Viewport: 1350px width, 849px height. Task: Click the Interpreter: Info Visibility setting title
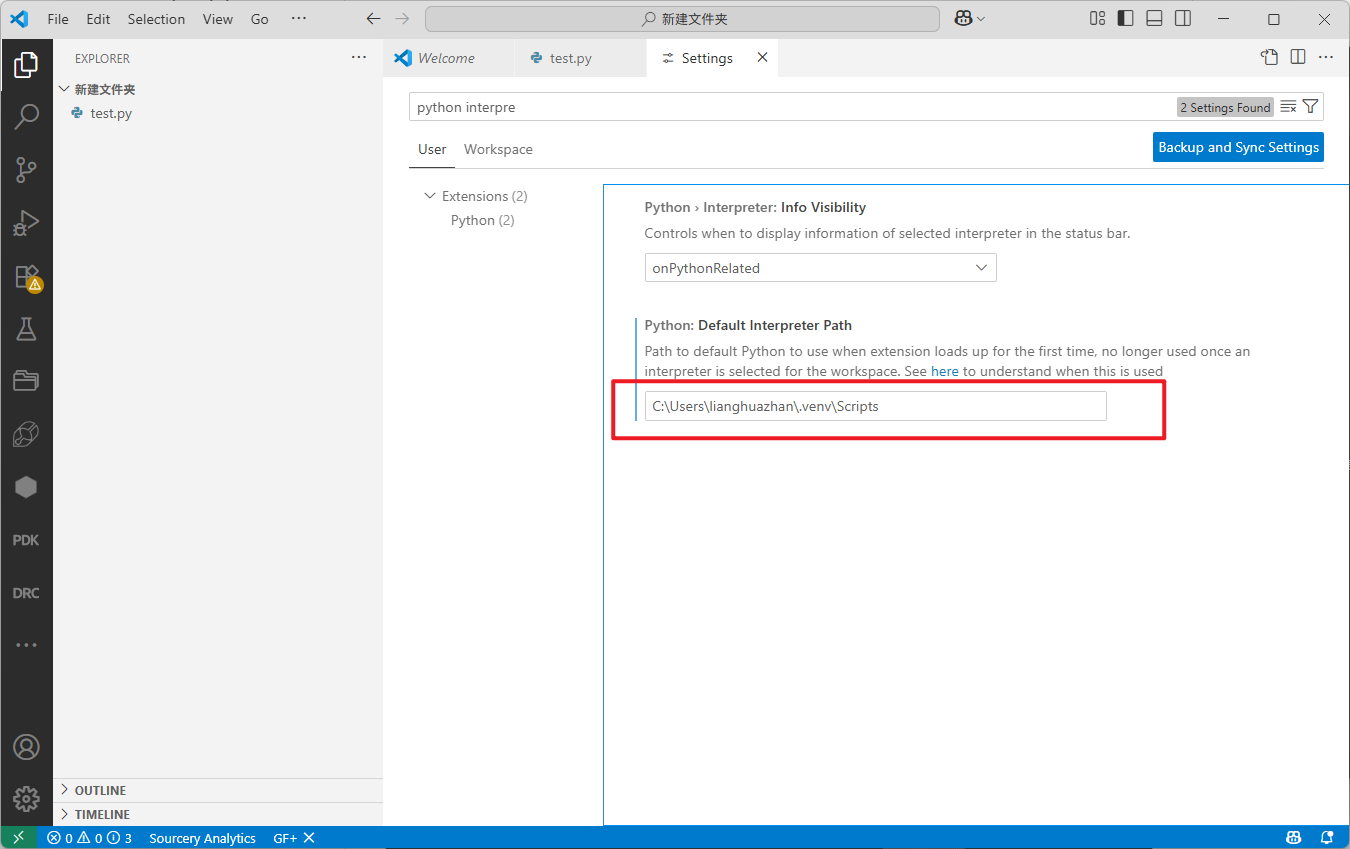point(755,207)
